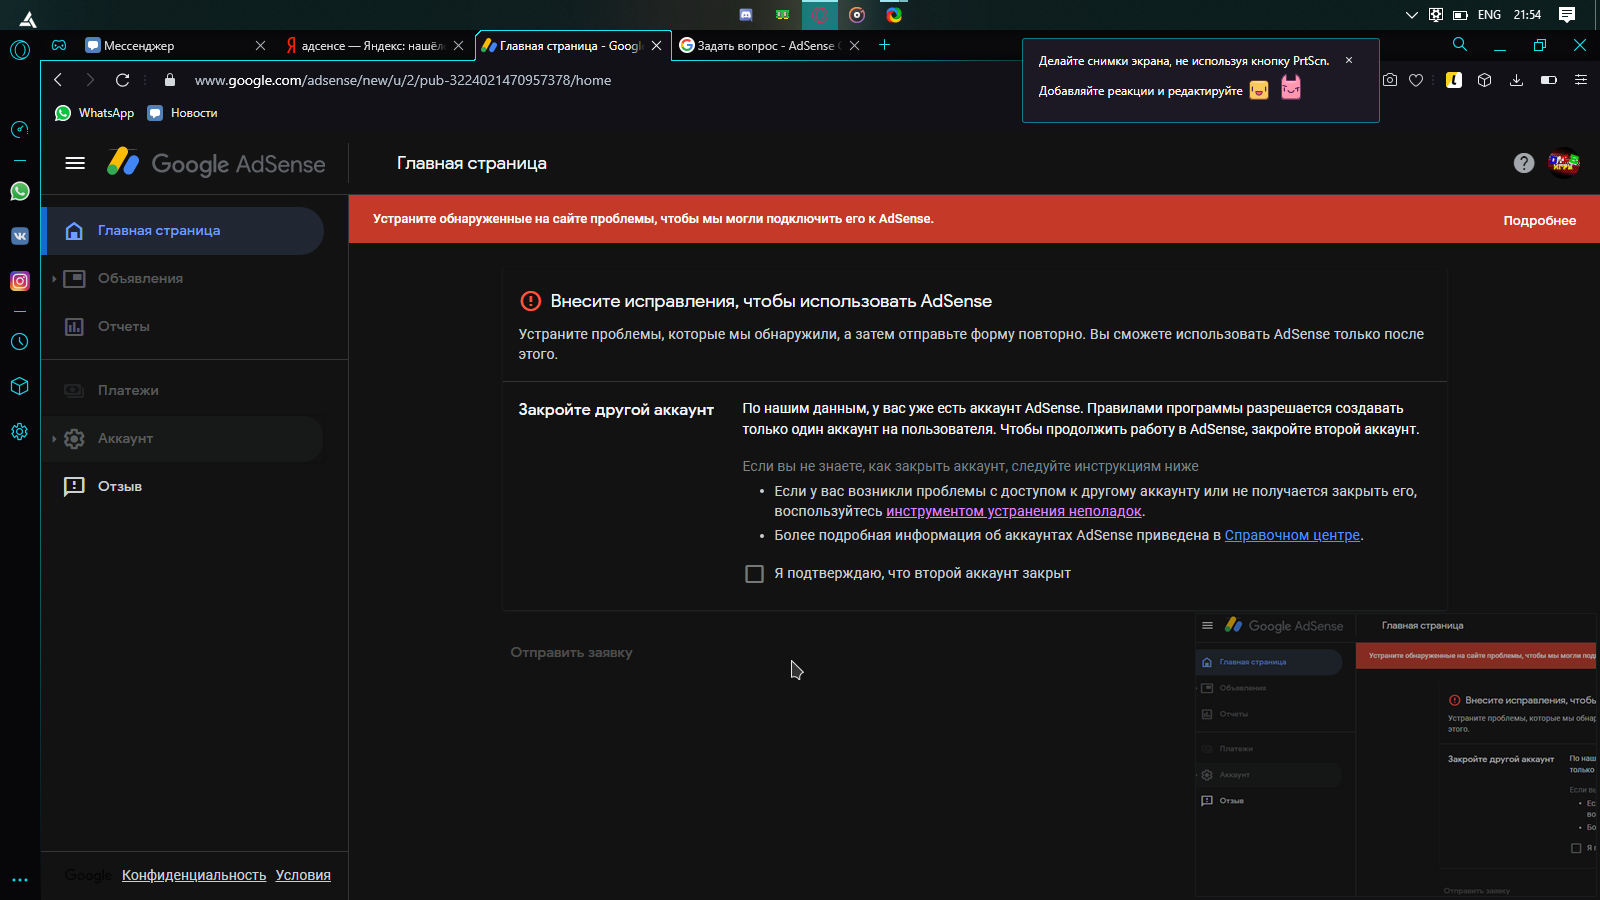The height and width of the screenshot is (900, 1600).
Task: Open the Easy Setup sliders icon
Action: (1581, 80)
